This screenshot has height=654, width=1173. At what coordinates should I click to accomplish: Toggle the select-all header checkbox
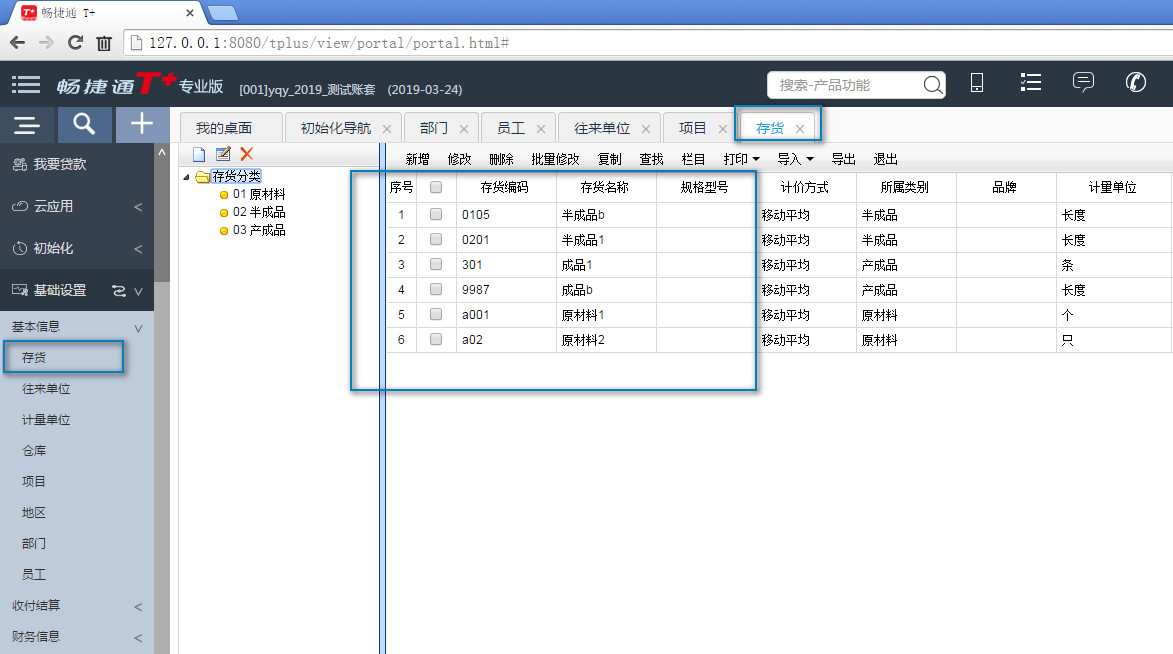pos(435,187)
